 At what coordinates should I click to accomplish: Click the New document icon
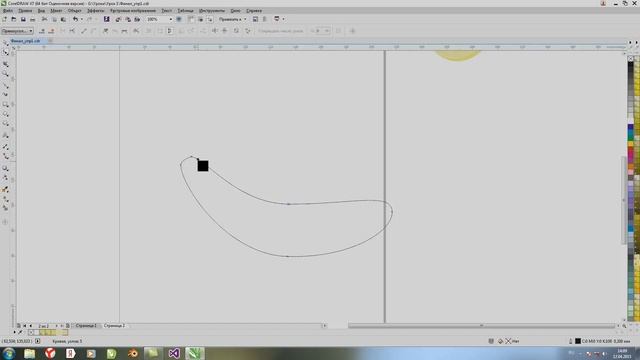point(4,19)
